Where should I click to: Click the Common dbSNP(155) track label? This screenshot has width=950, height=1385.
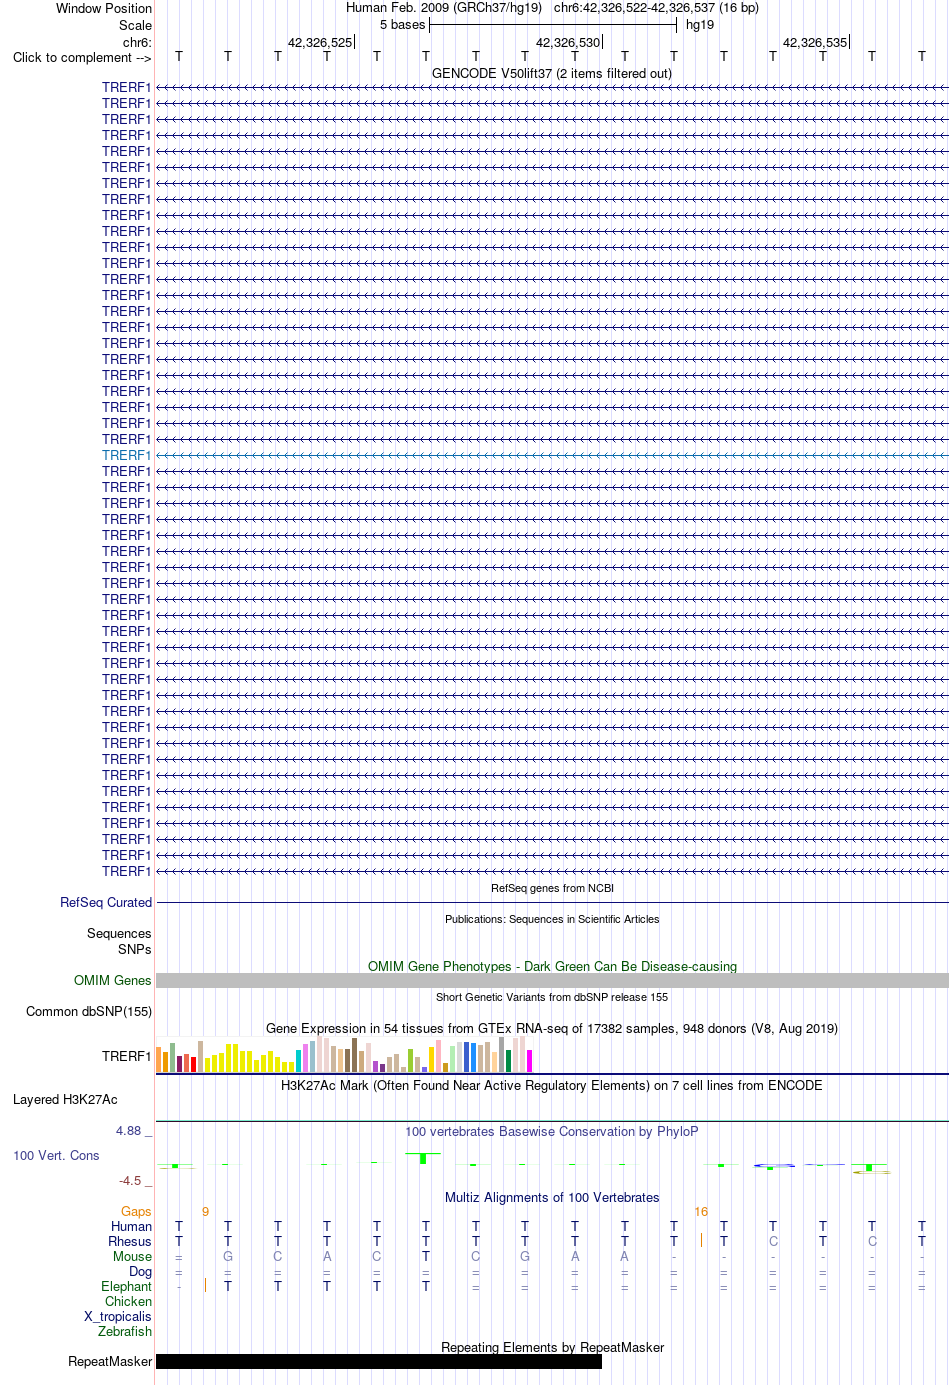click(x=89, y=1011)
